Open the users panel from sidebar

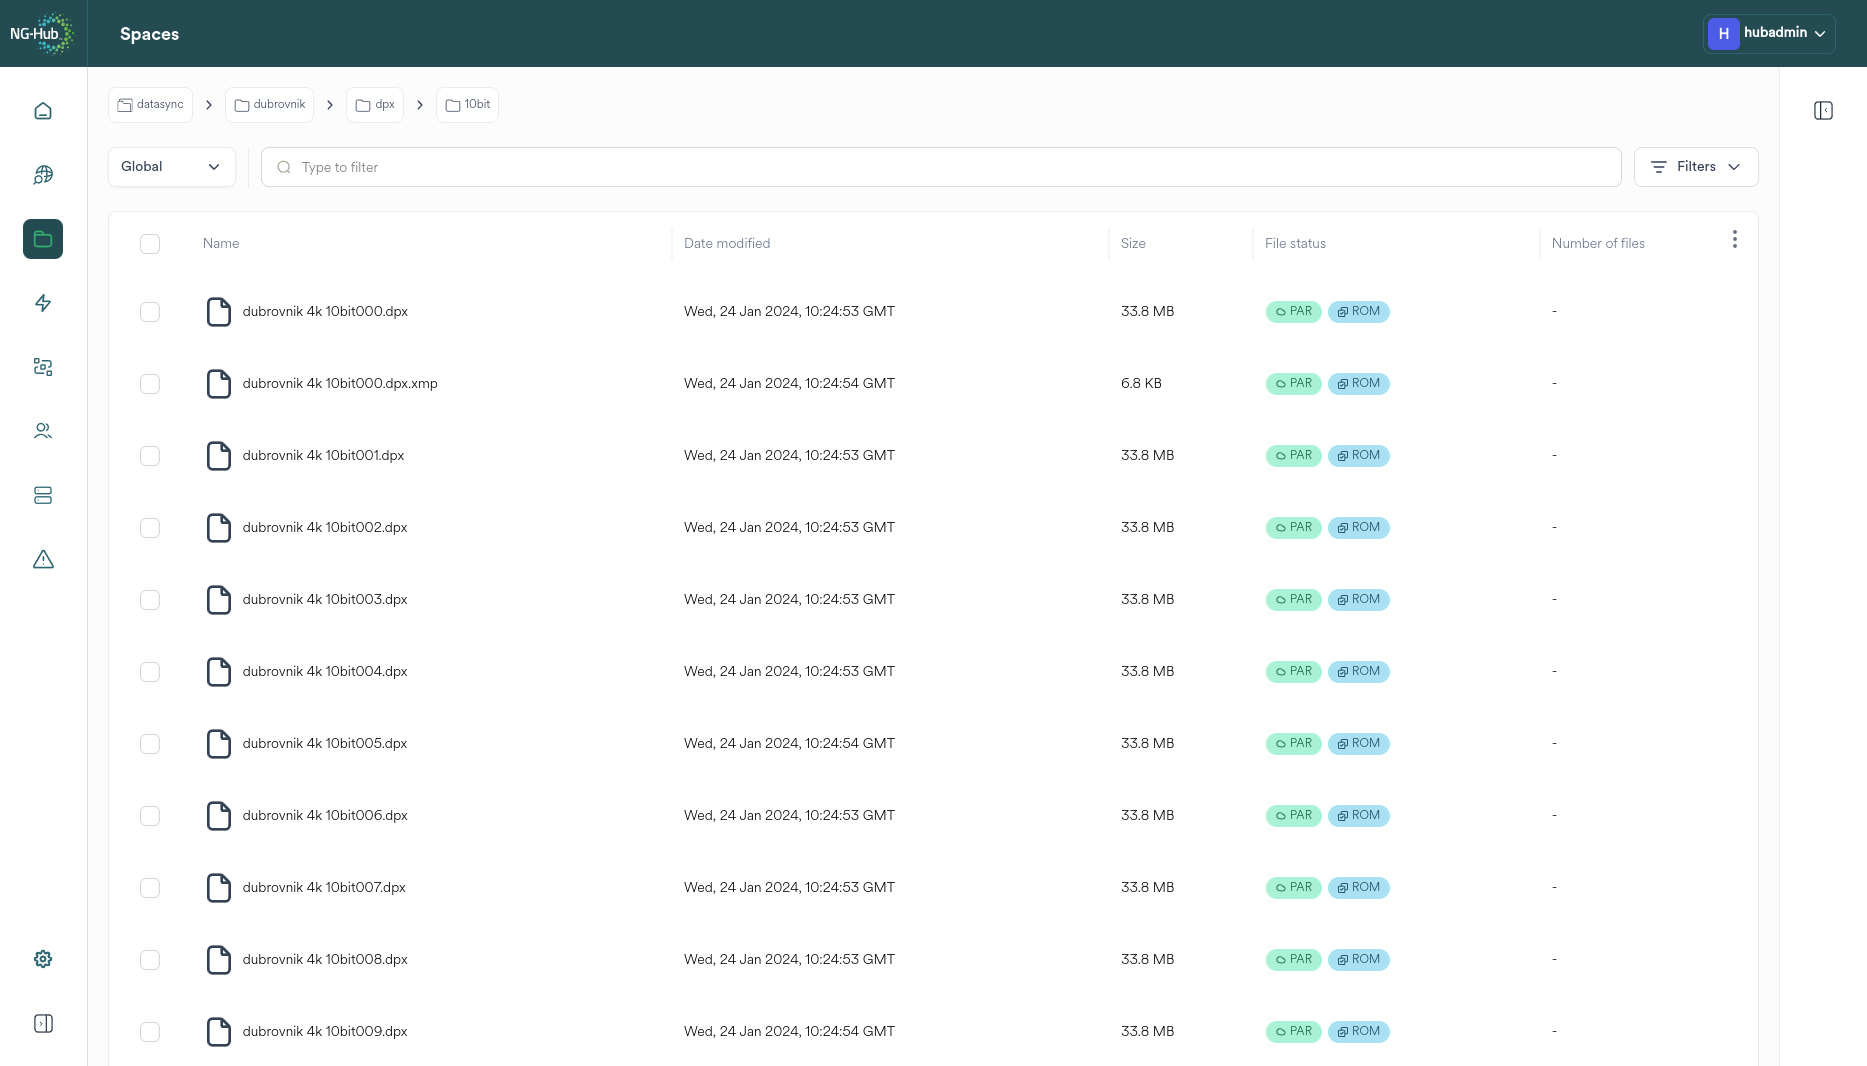pos(42,430)
